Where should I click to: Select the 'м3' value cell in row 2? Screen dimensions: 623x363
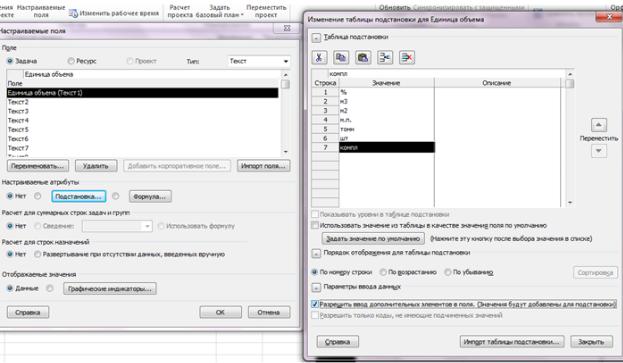(387, 101)
